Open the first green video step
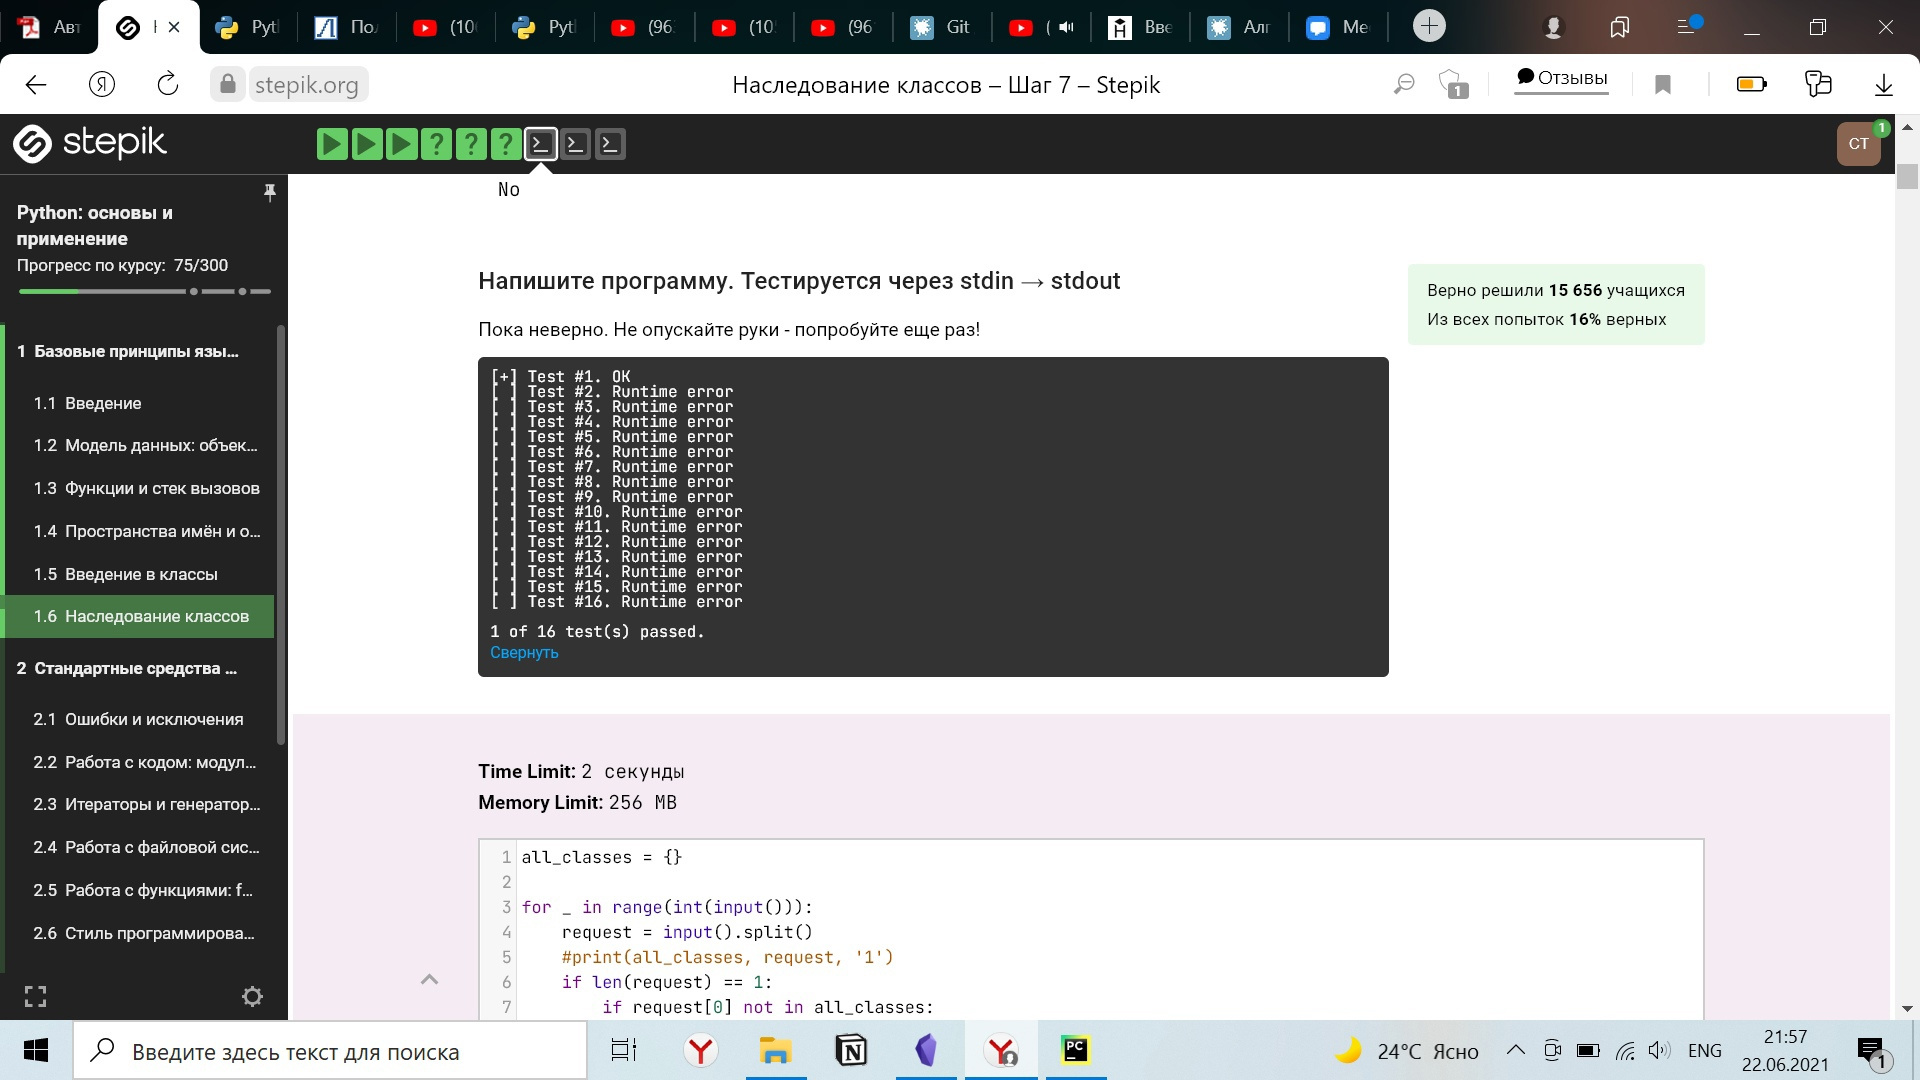The image size is (1920, 1080). coord(332,144)
